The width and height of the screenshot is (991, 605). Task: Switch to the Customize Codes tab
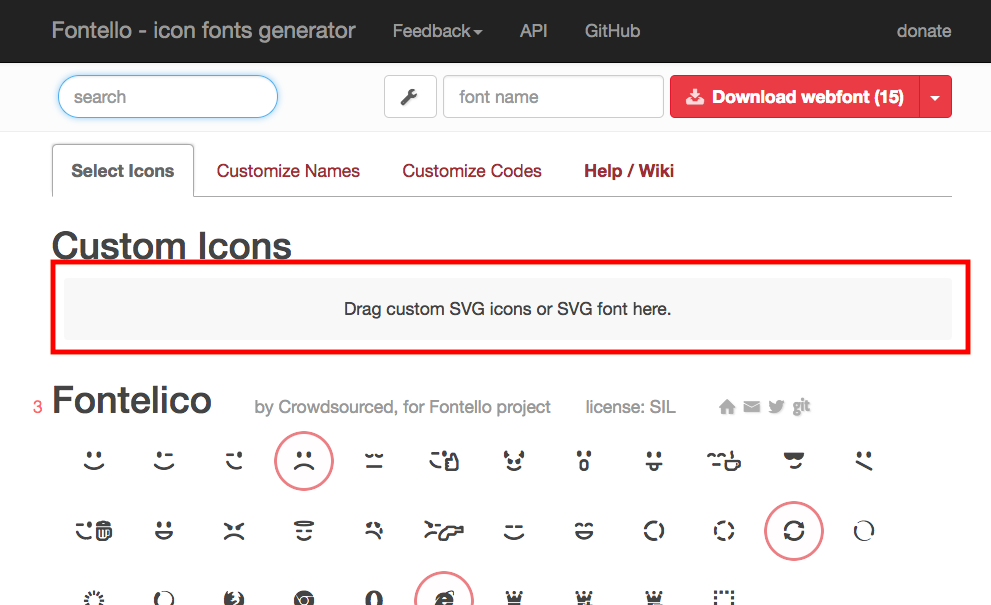(x=472, y=171)
